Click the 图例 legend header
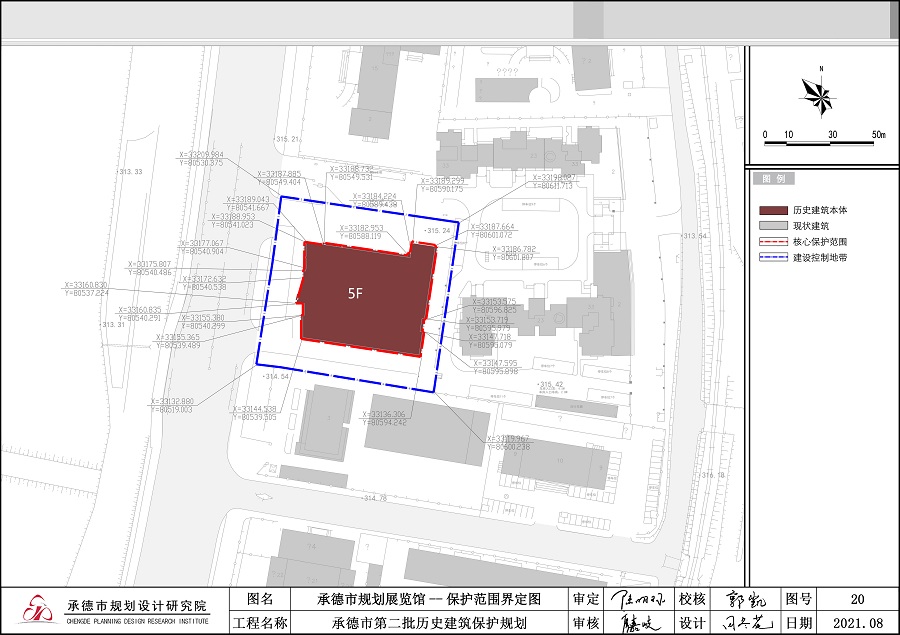The height and width of the screenshot is (635, 900). (x=773, y=178)
